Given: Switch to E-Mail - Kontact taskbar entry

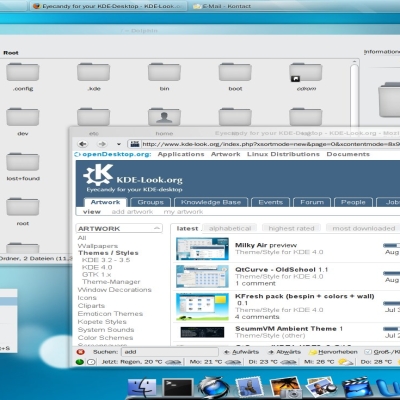Looking at the screenshot, I should pos(222,6).
